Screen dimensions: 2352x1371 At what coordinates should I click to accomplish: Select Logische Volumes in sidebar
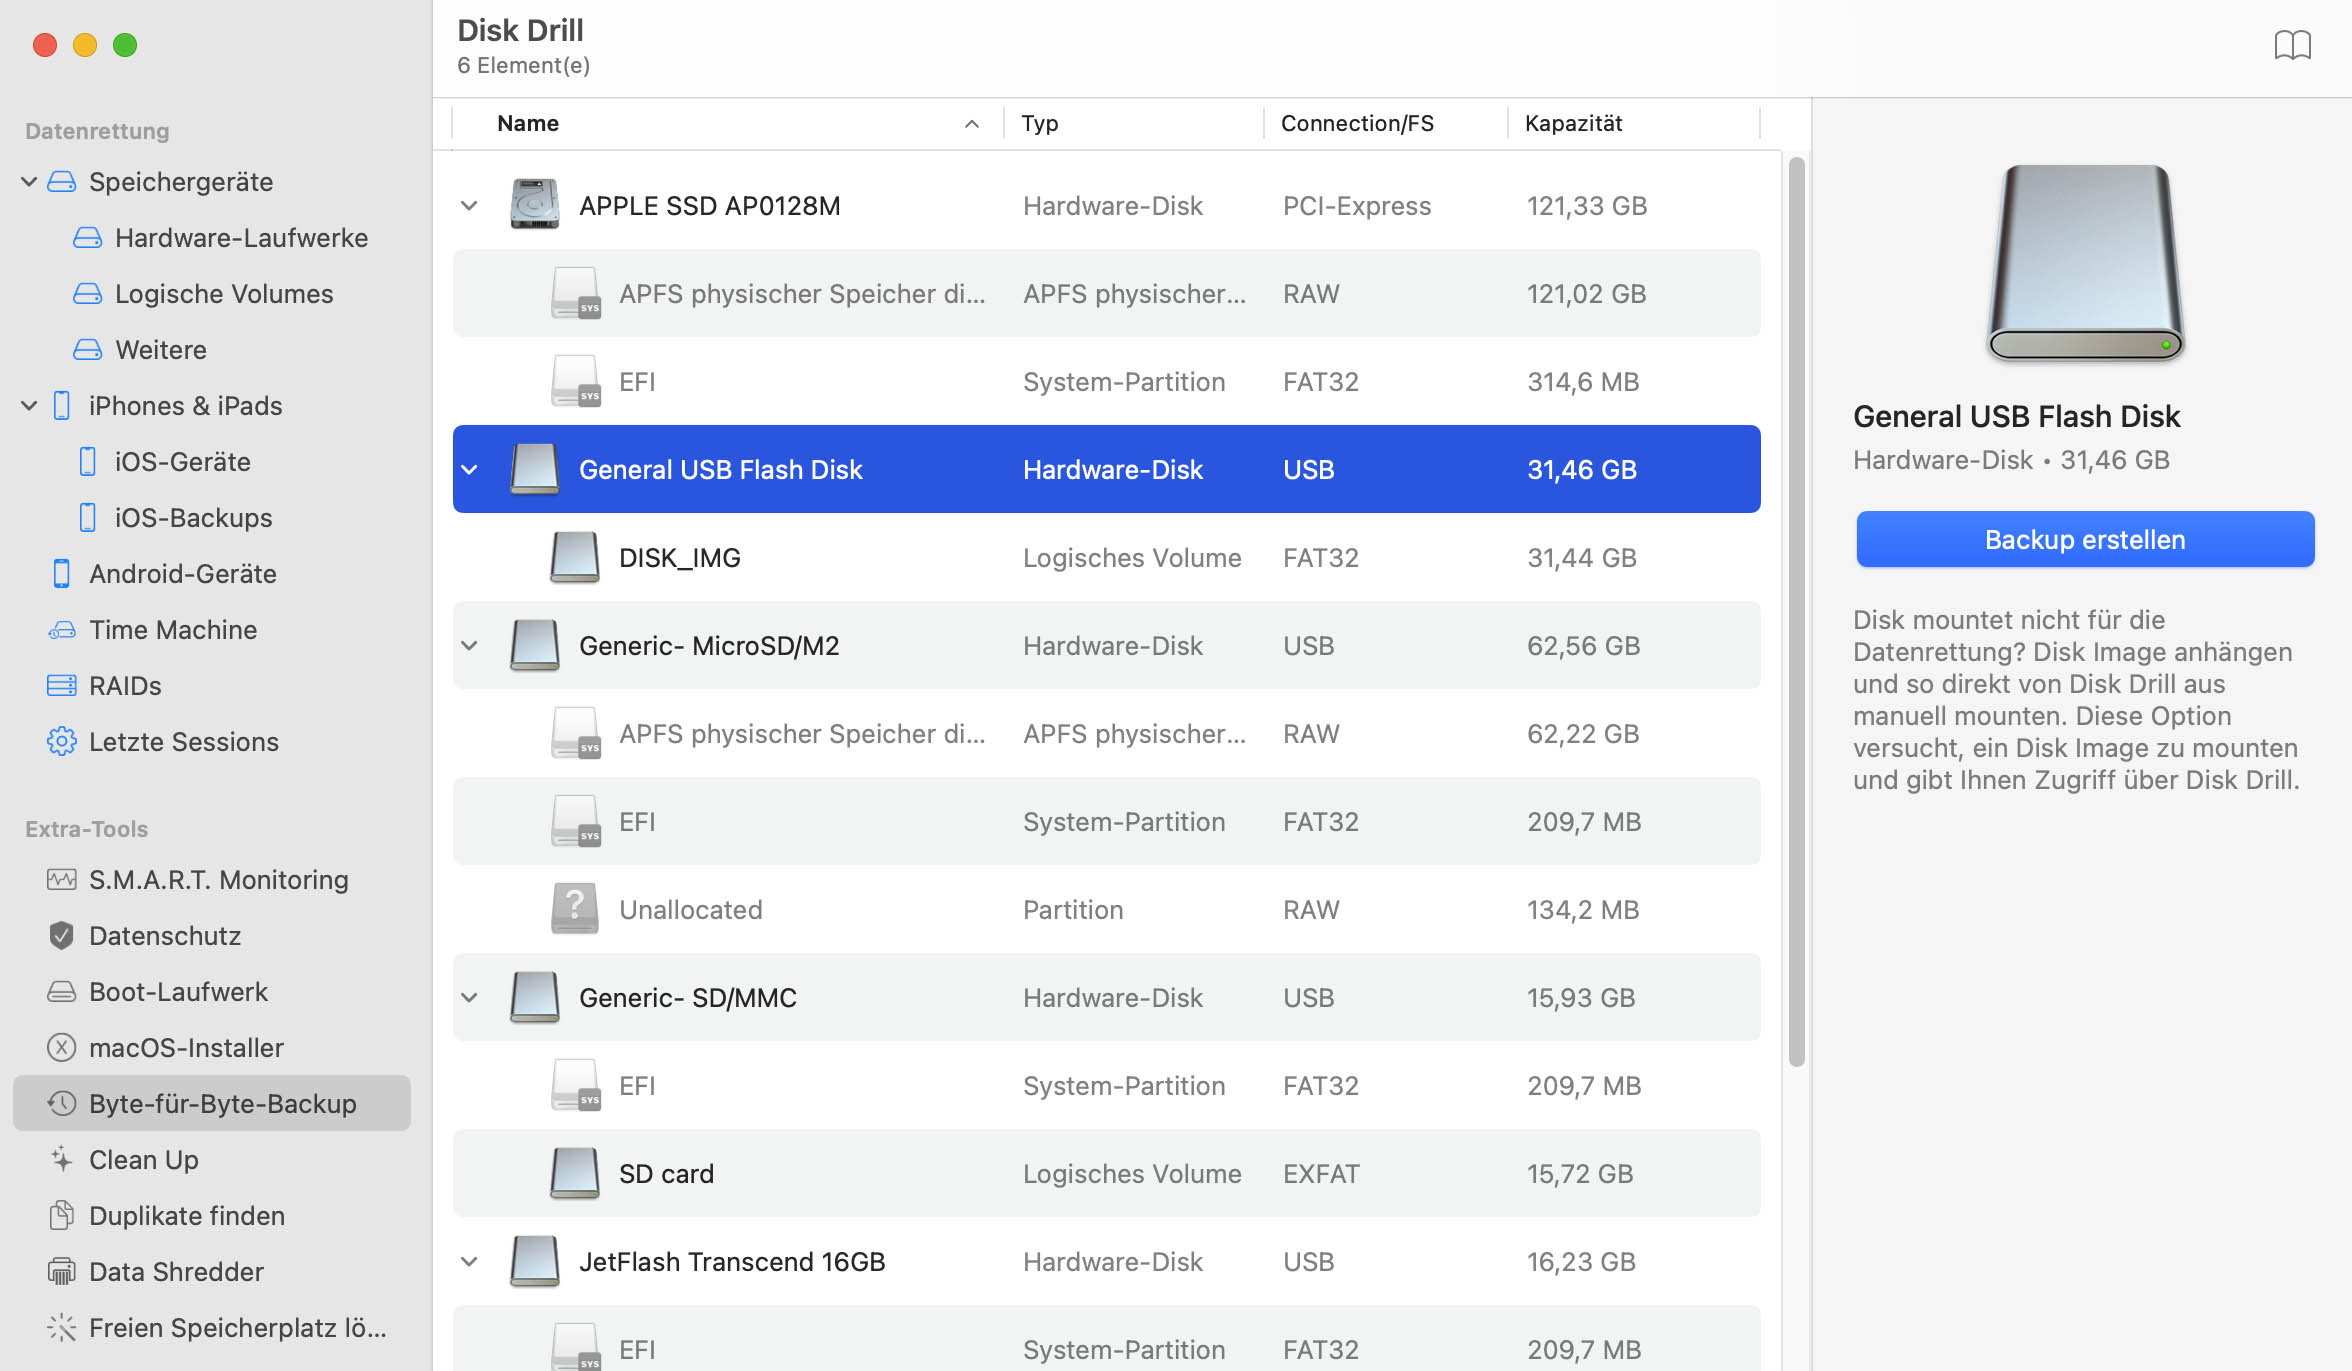pos(224,294)
